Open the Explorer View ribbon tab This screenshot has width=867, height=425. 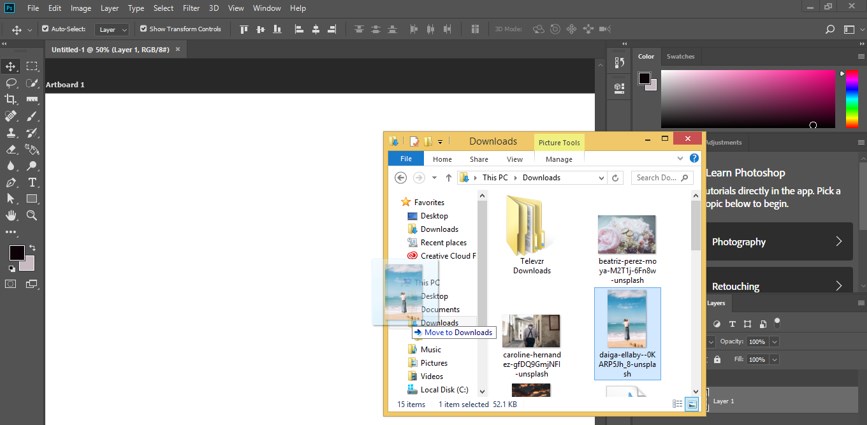(514, 159)
